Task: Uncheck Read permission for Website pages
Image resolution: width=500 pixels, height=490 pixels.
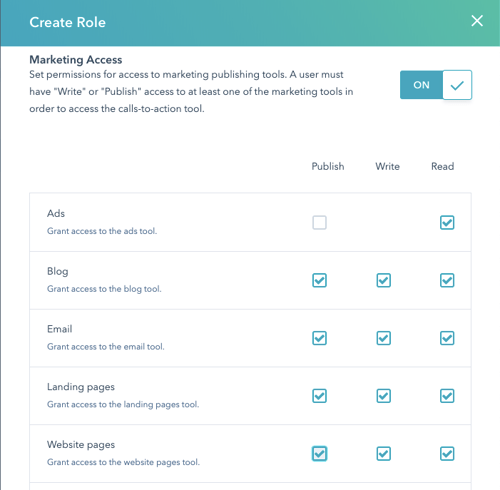Action: pos(447,454)
